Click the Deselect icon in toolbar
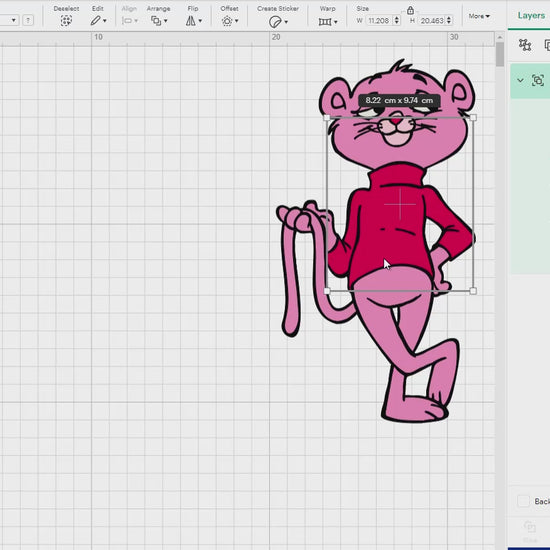 coord(66,21)
